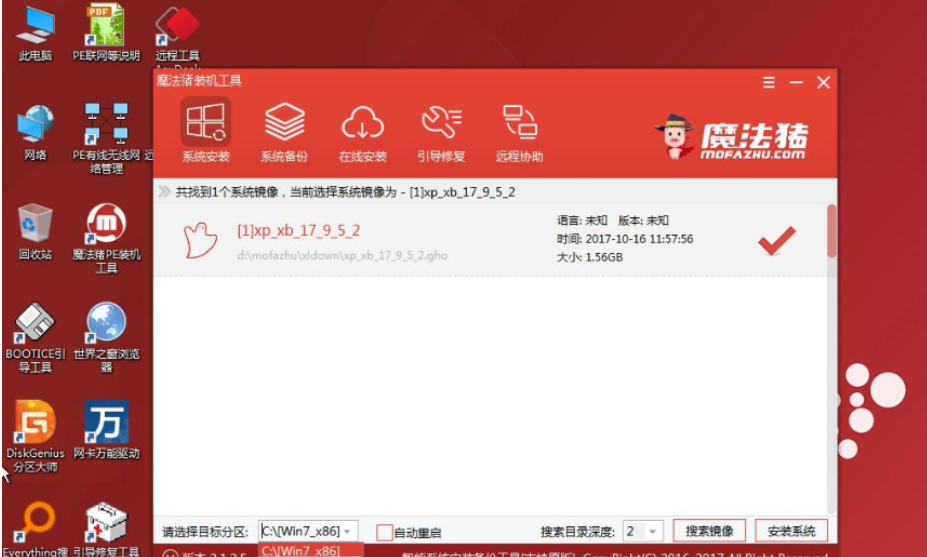This screenshot has height=557, width=927.
Task: Switch to the 系统备份 tab
Action: [x=284, y=131]
